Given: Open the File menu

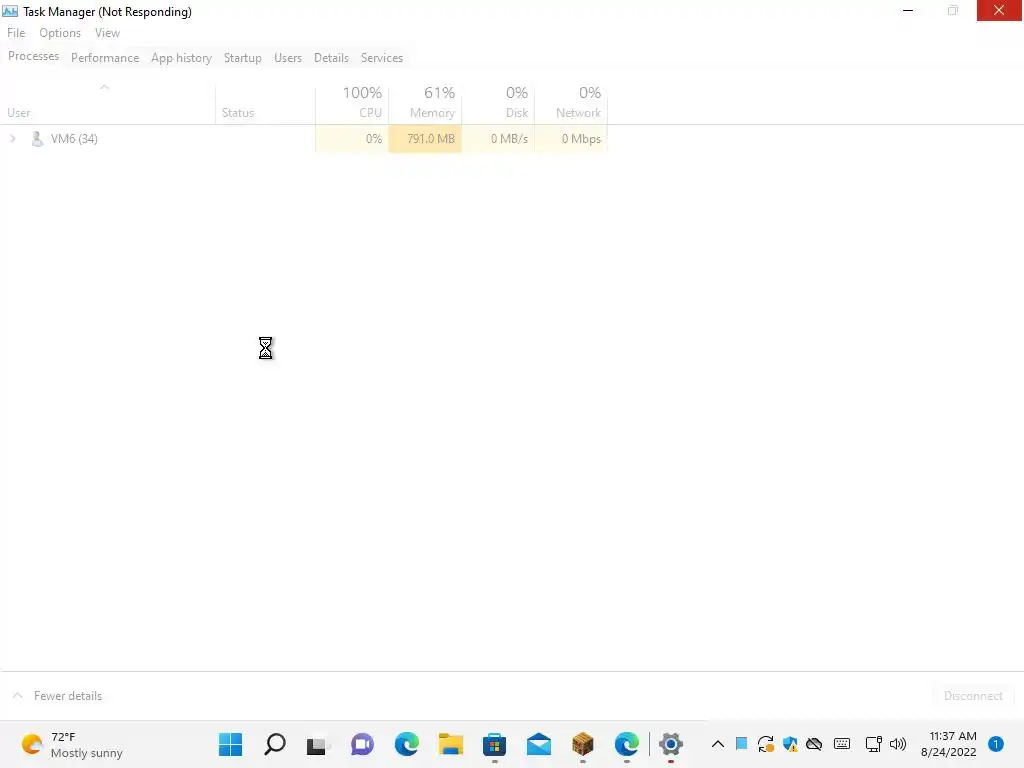Looking at the screenshot, I should 16,33.
